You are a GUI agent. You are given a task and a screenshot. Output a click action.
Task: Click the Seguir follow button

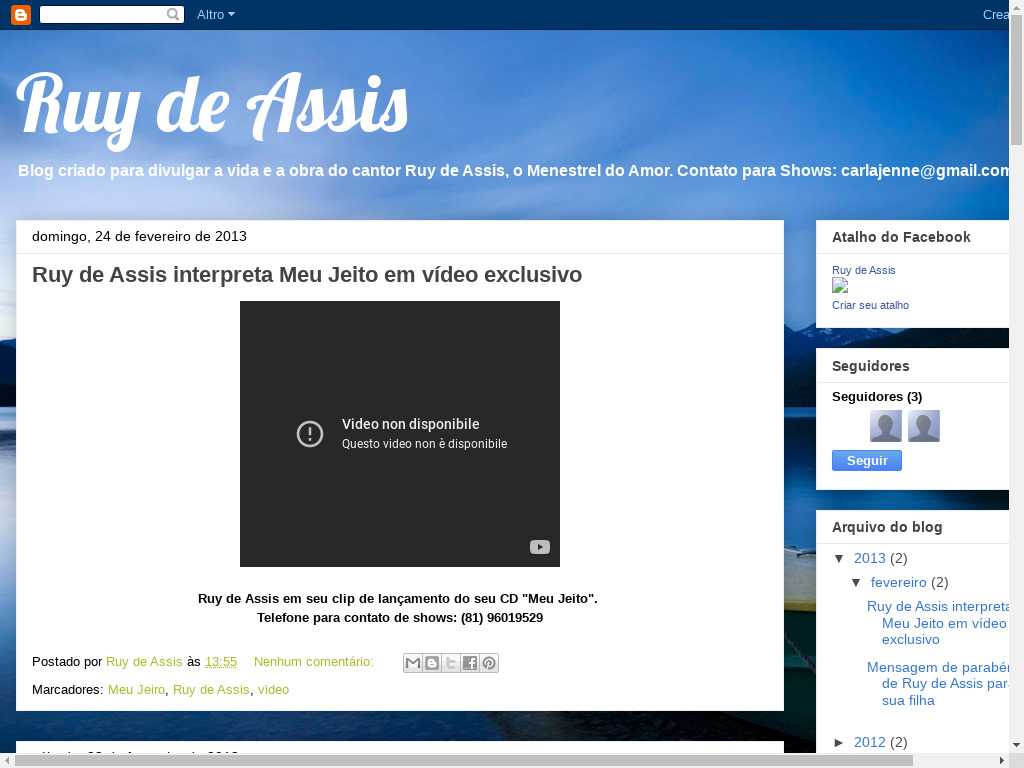tap(867, 461)
